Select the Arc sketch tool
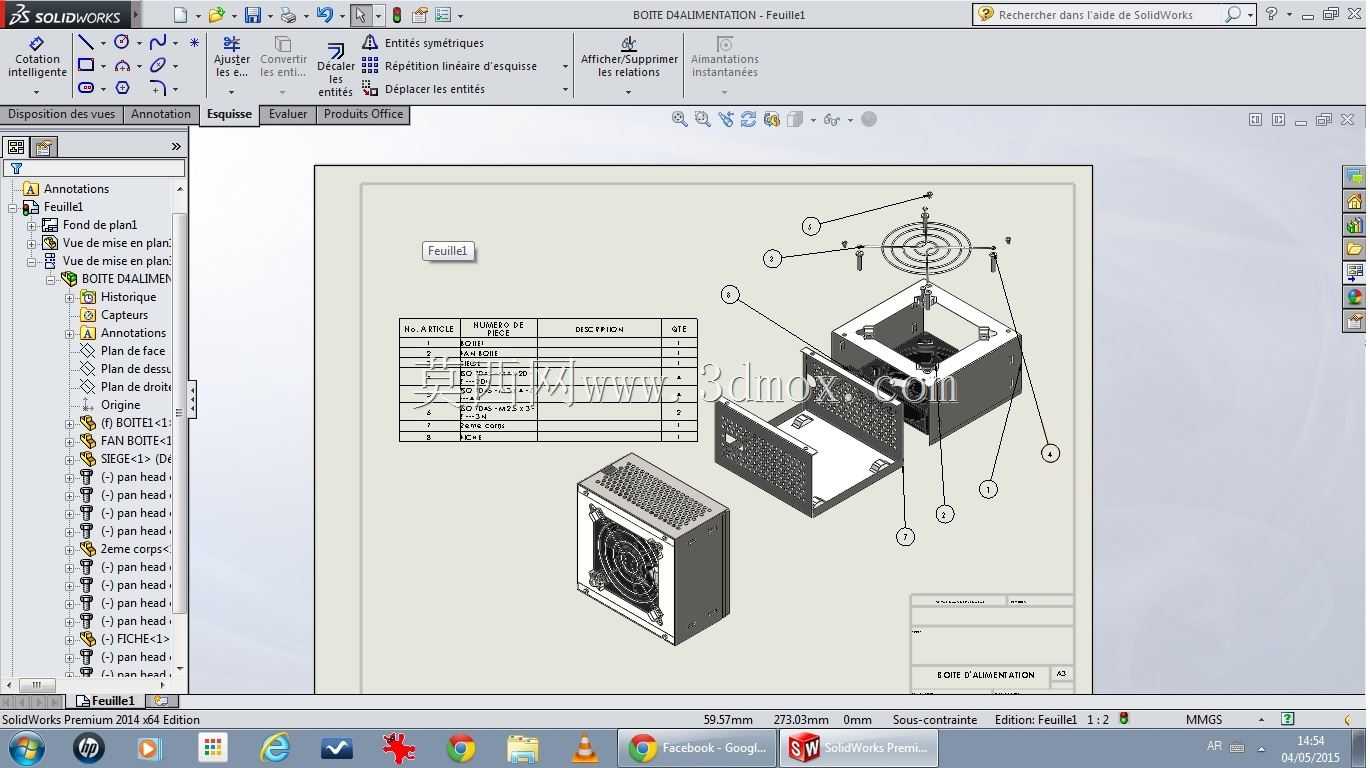 coord(122,65)
